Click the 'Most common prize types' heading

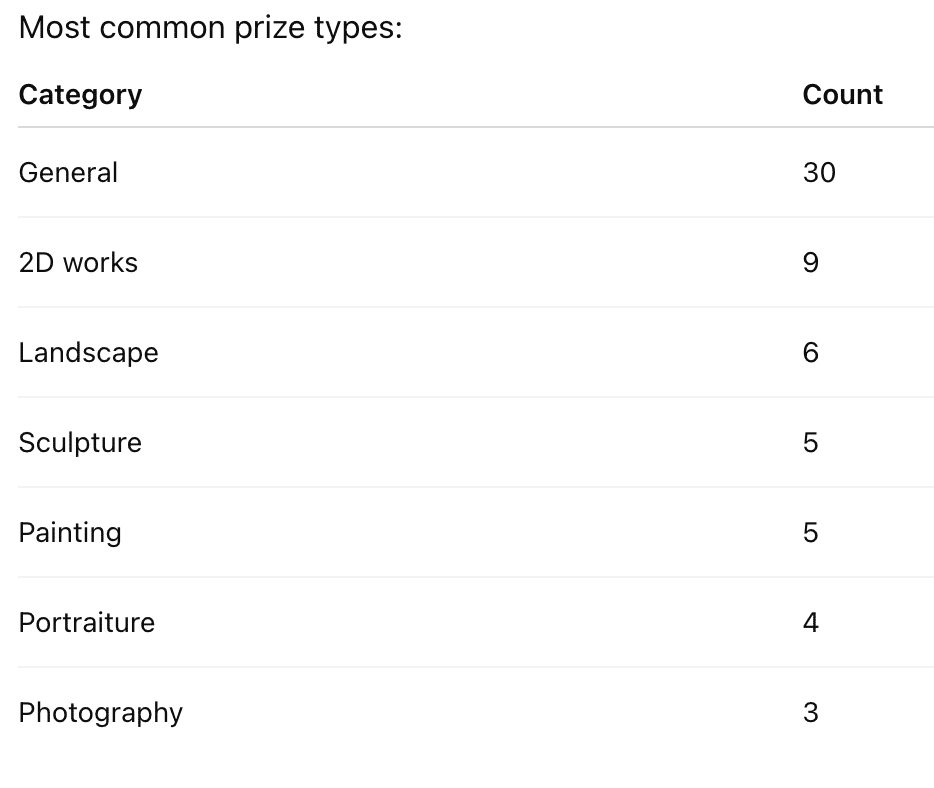click(210, 27)
